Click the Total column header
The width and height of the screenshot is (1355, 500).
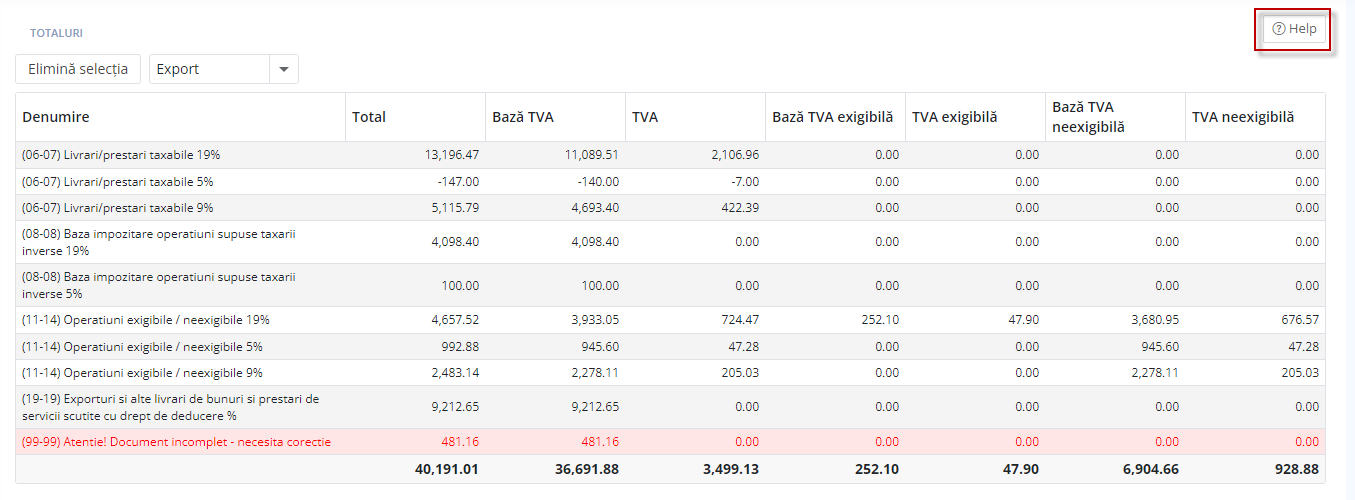[x=369, y=117]
